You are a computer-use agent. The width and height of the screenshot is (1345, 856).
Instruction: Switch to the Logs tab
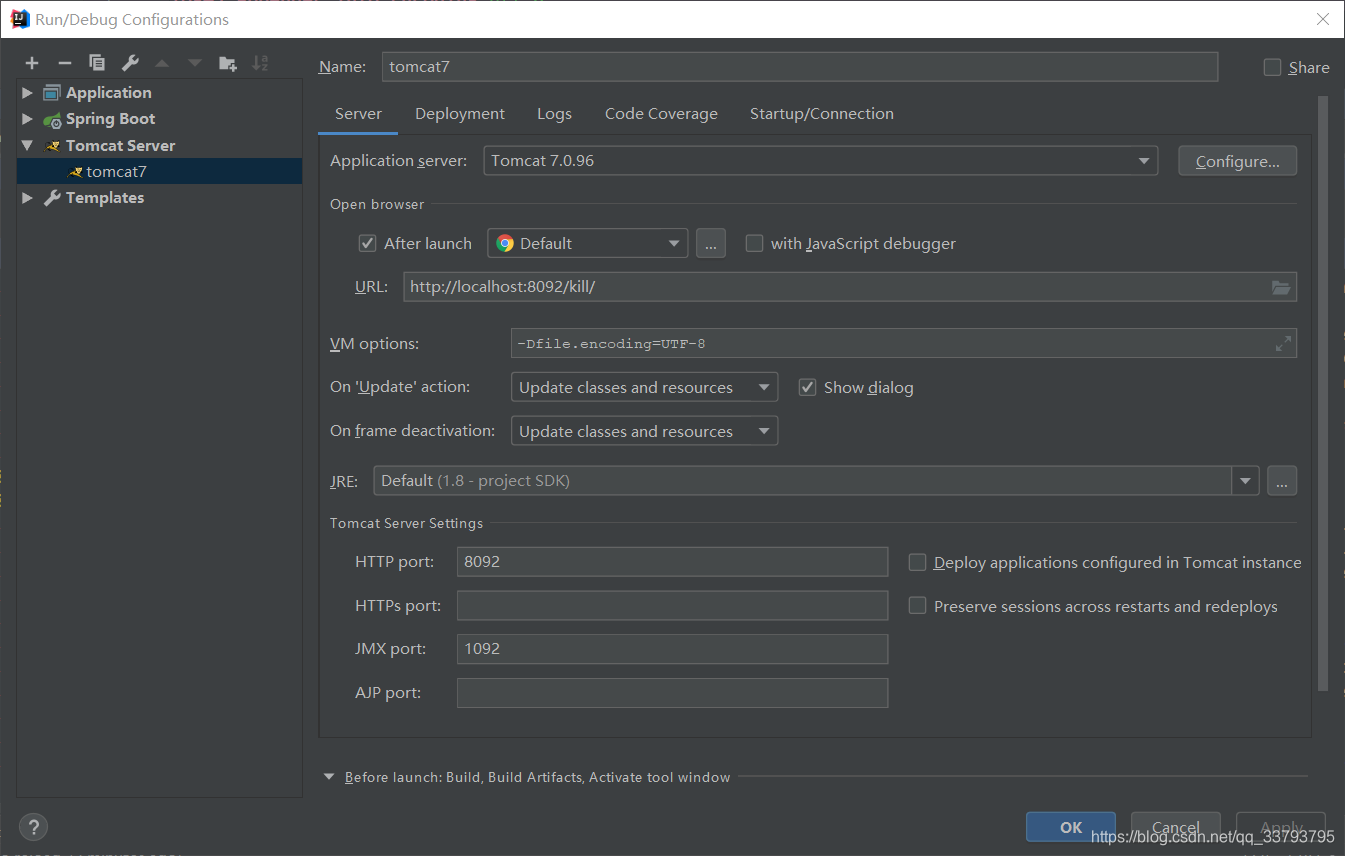554,114
